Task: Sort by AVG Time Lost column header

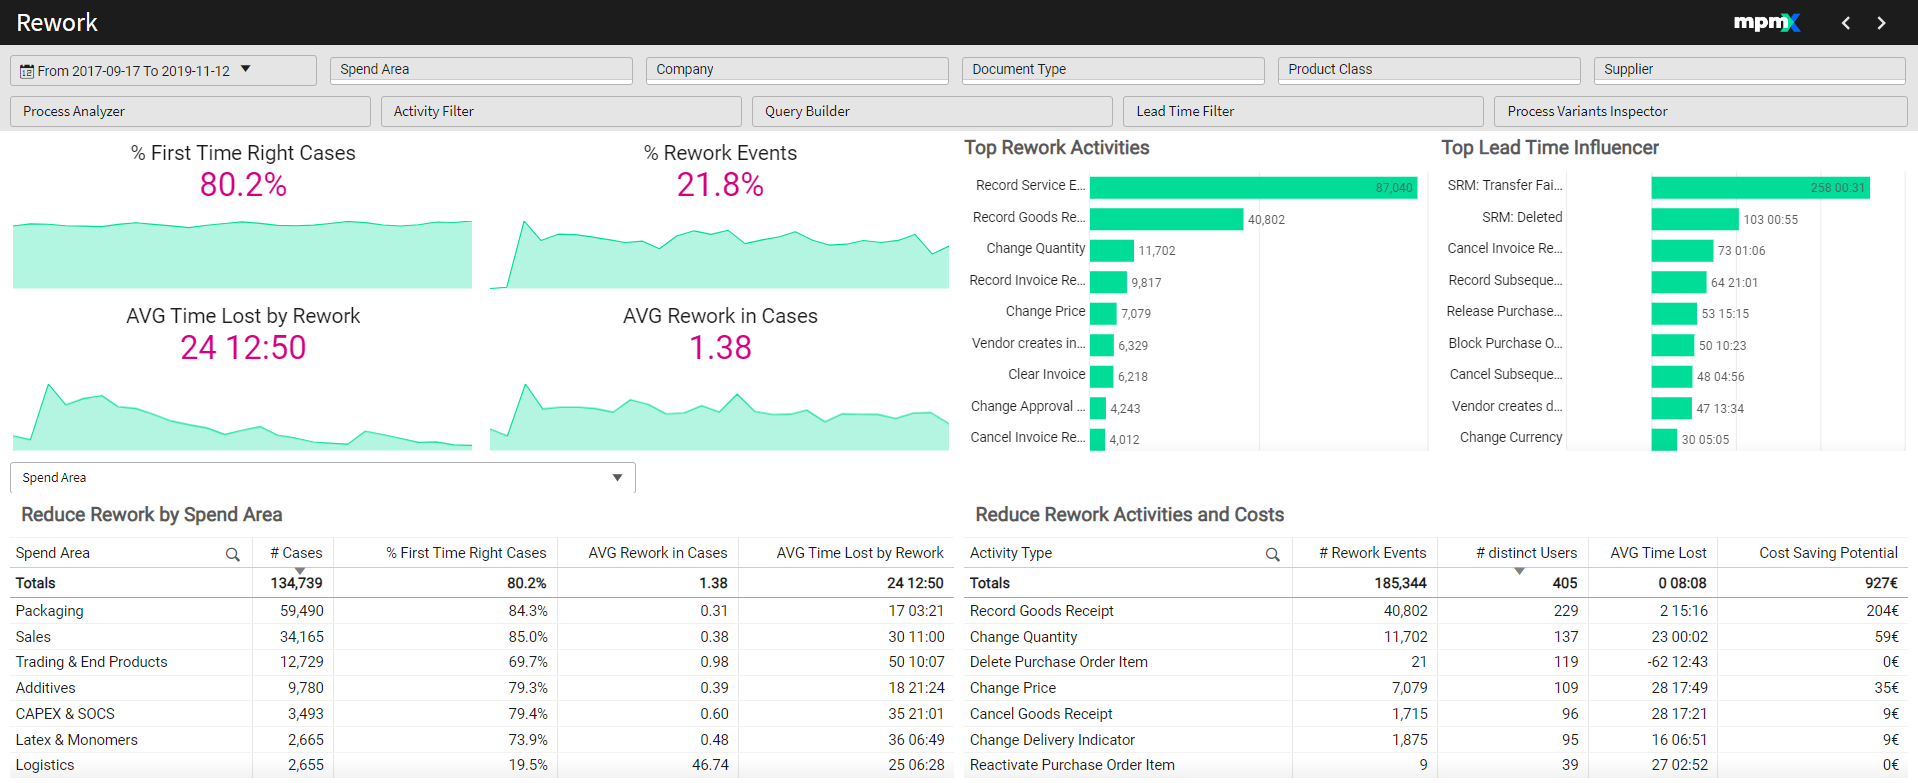Action: (1658, 553)
